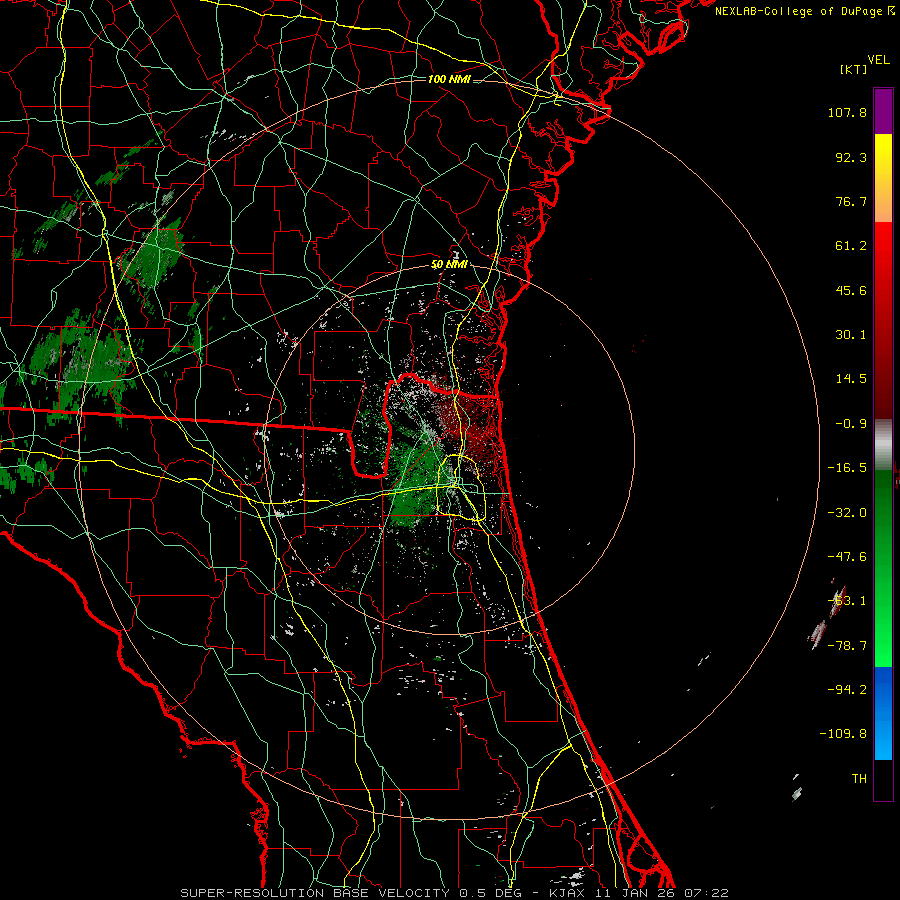Pick the gray near-zero segment of the color bar
900x900 pixels.
tap(883, 443)
